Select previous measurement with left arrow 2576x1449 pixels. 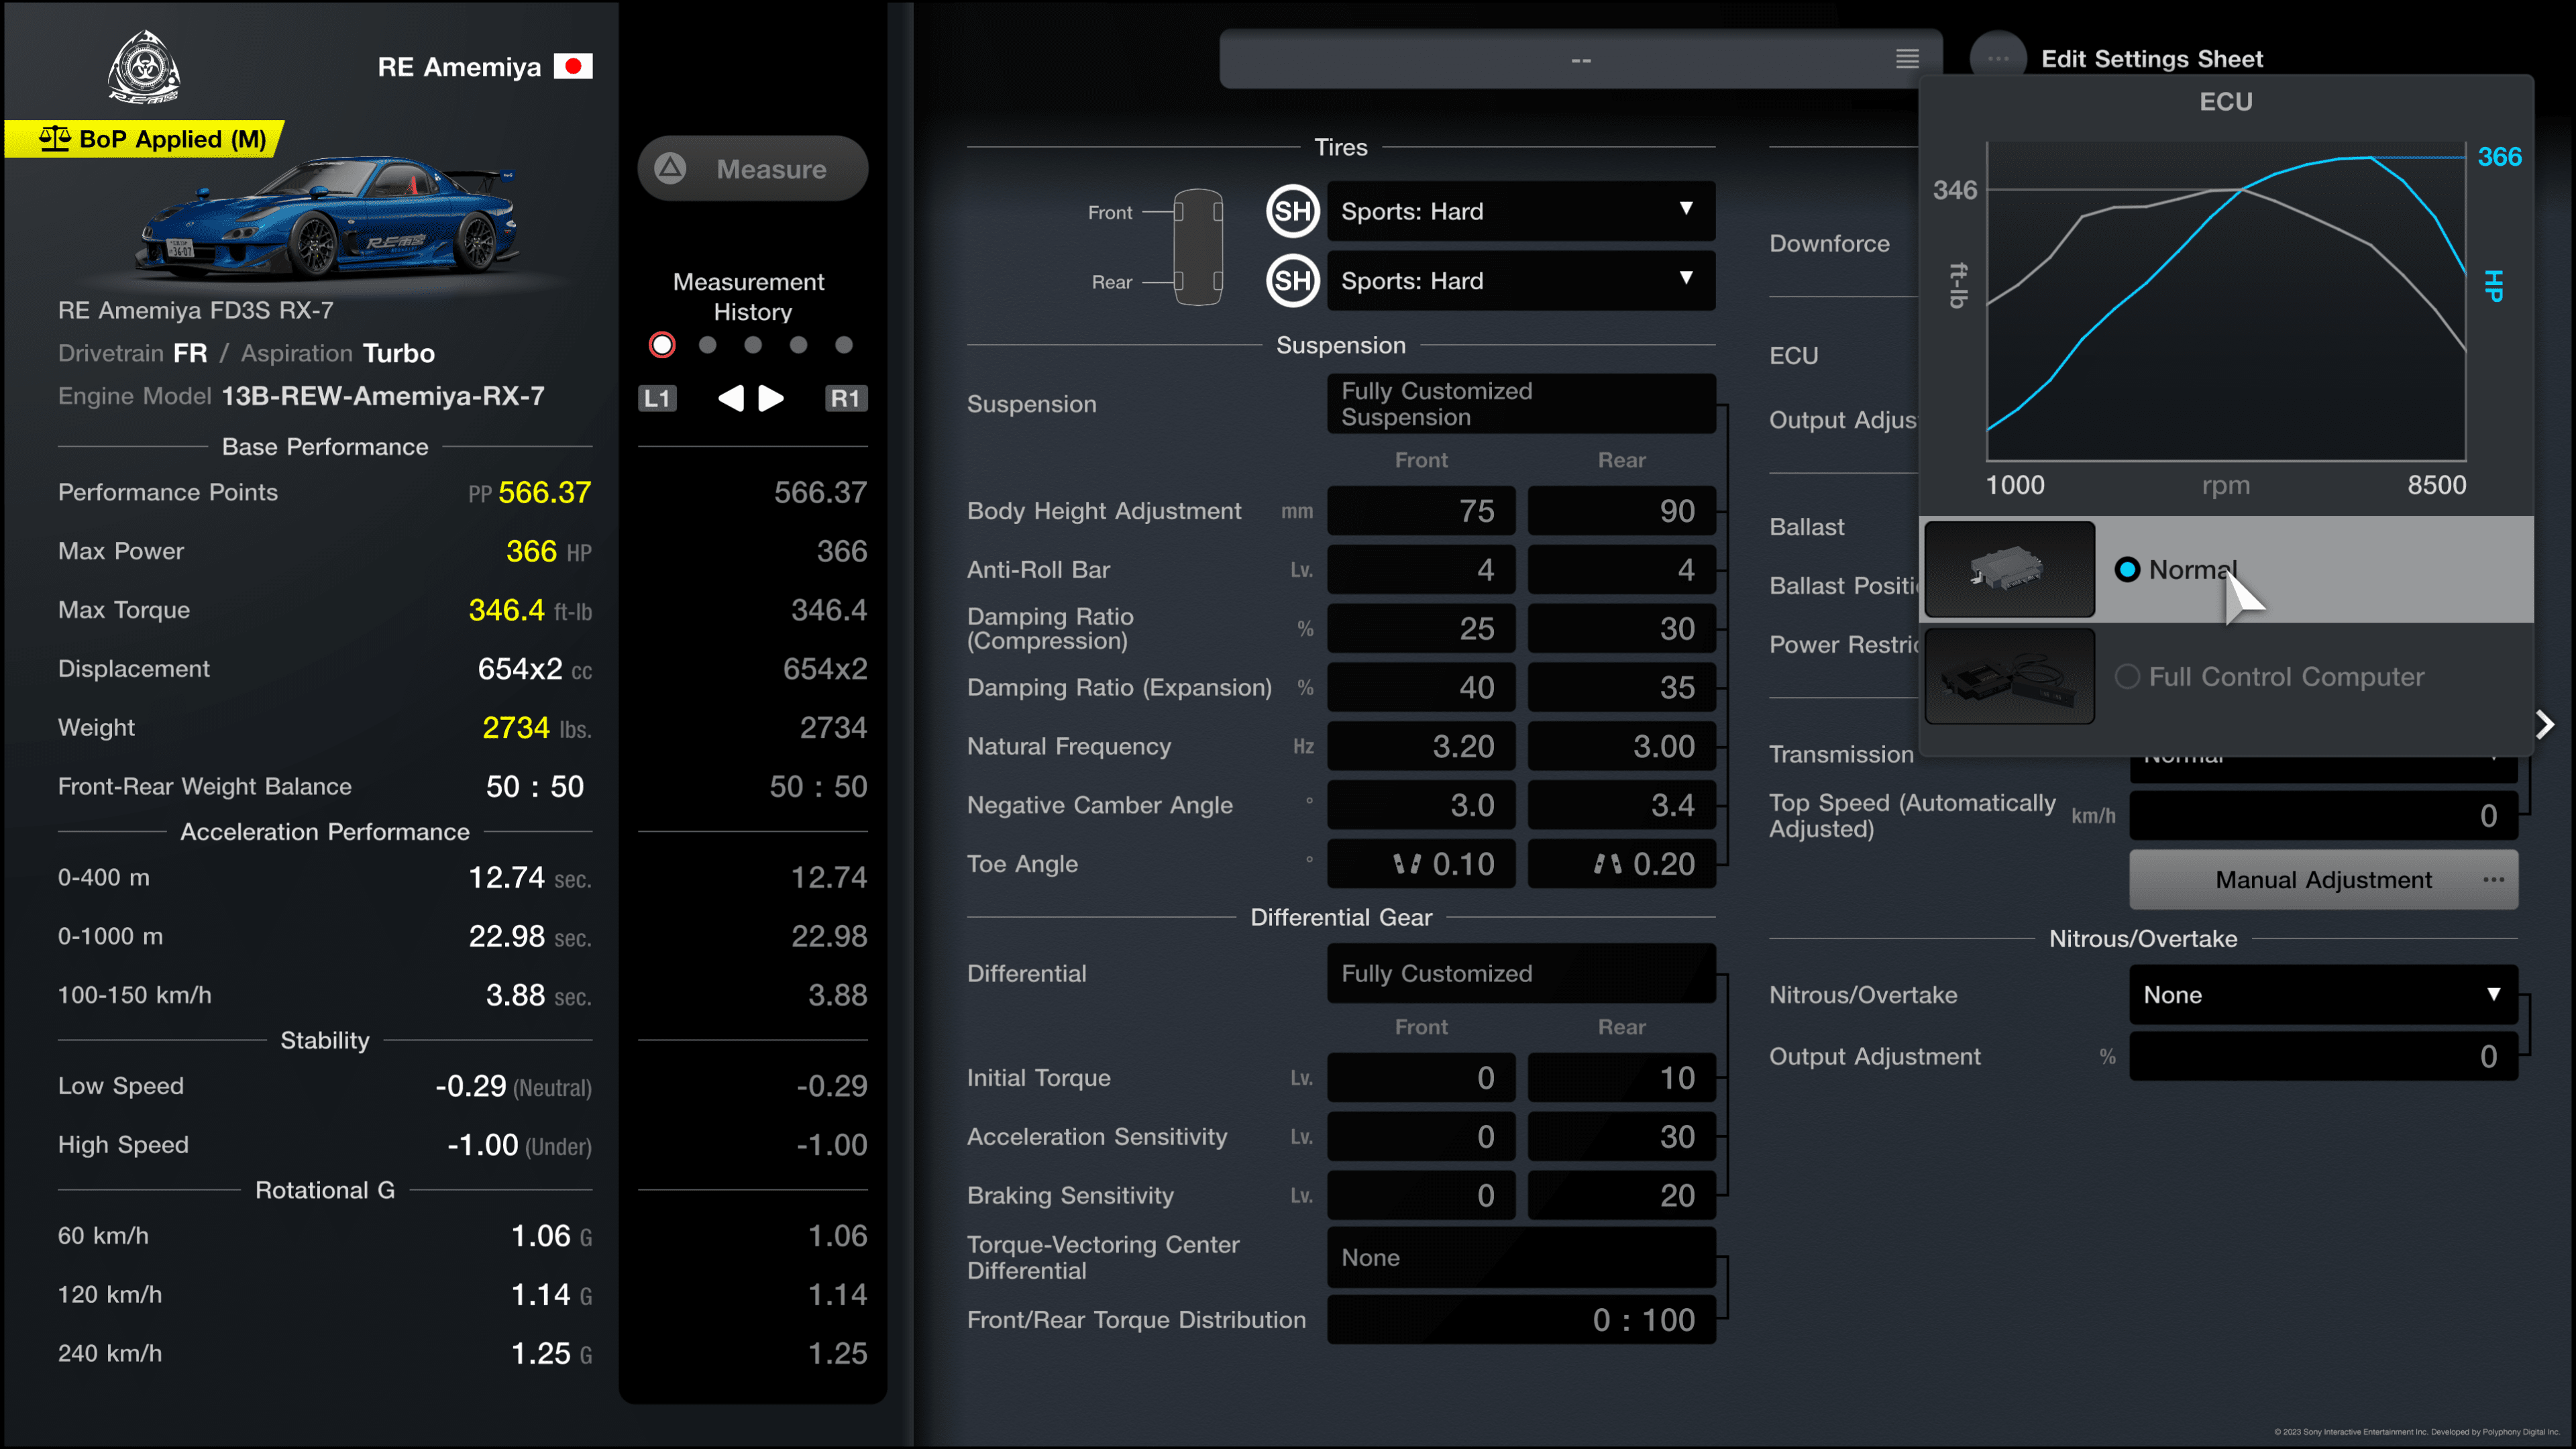[x=731, y=398]
